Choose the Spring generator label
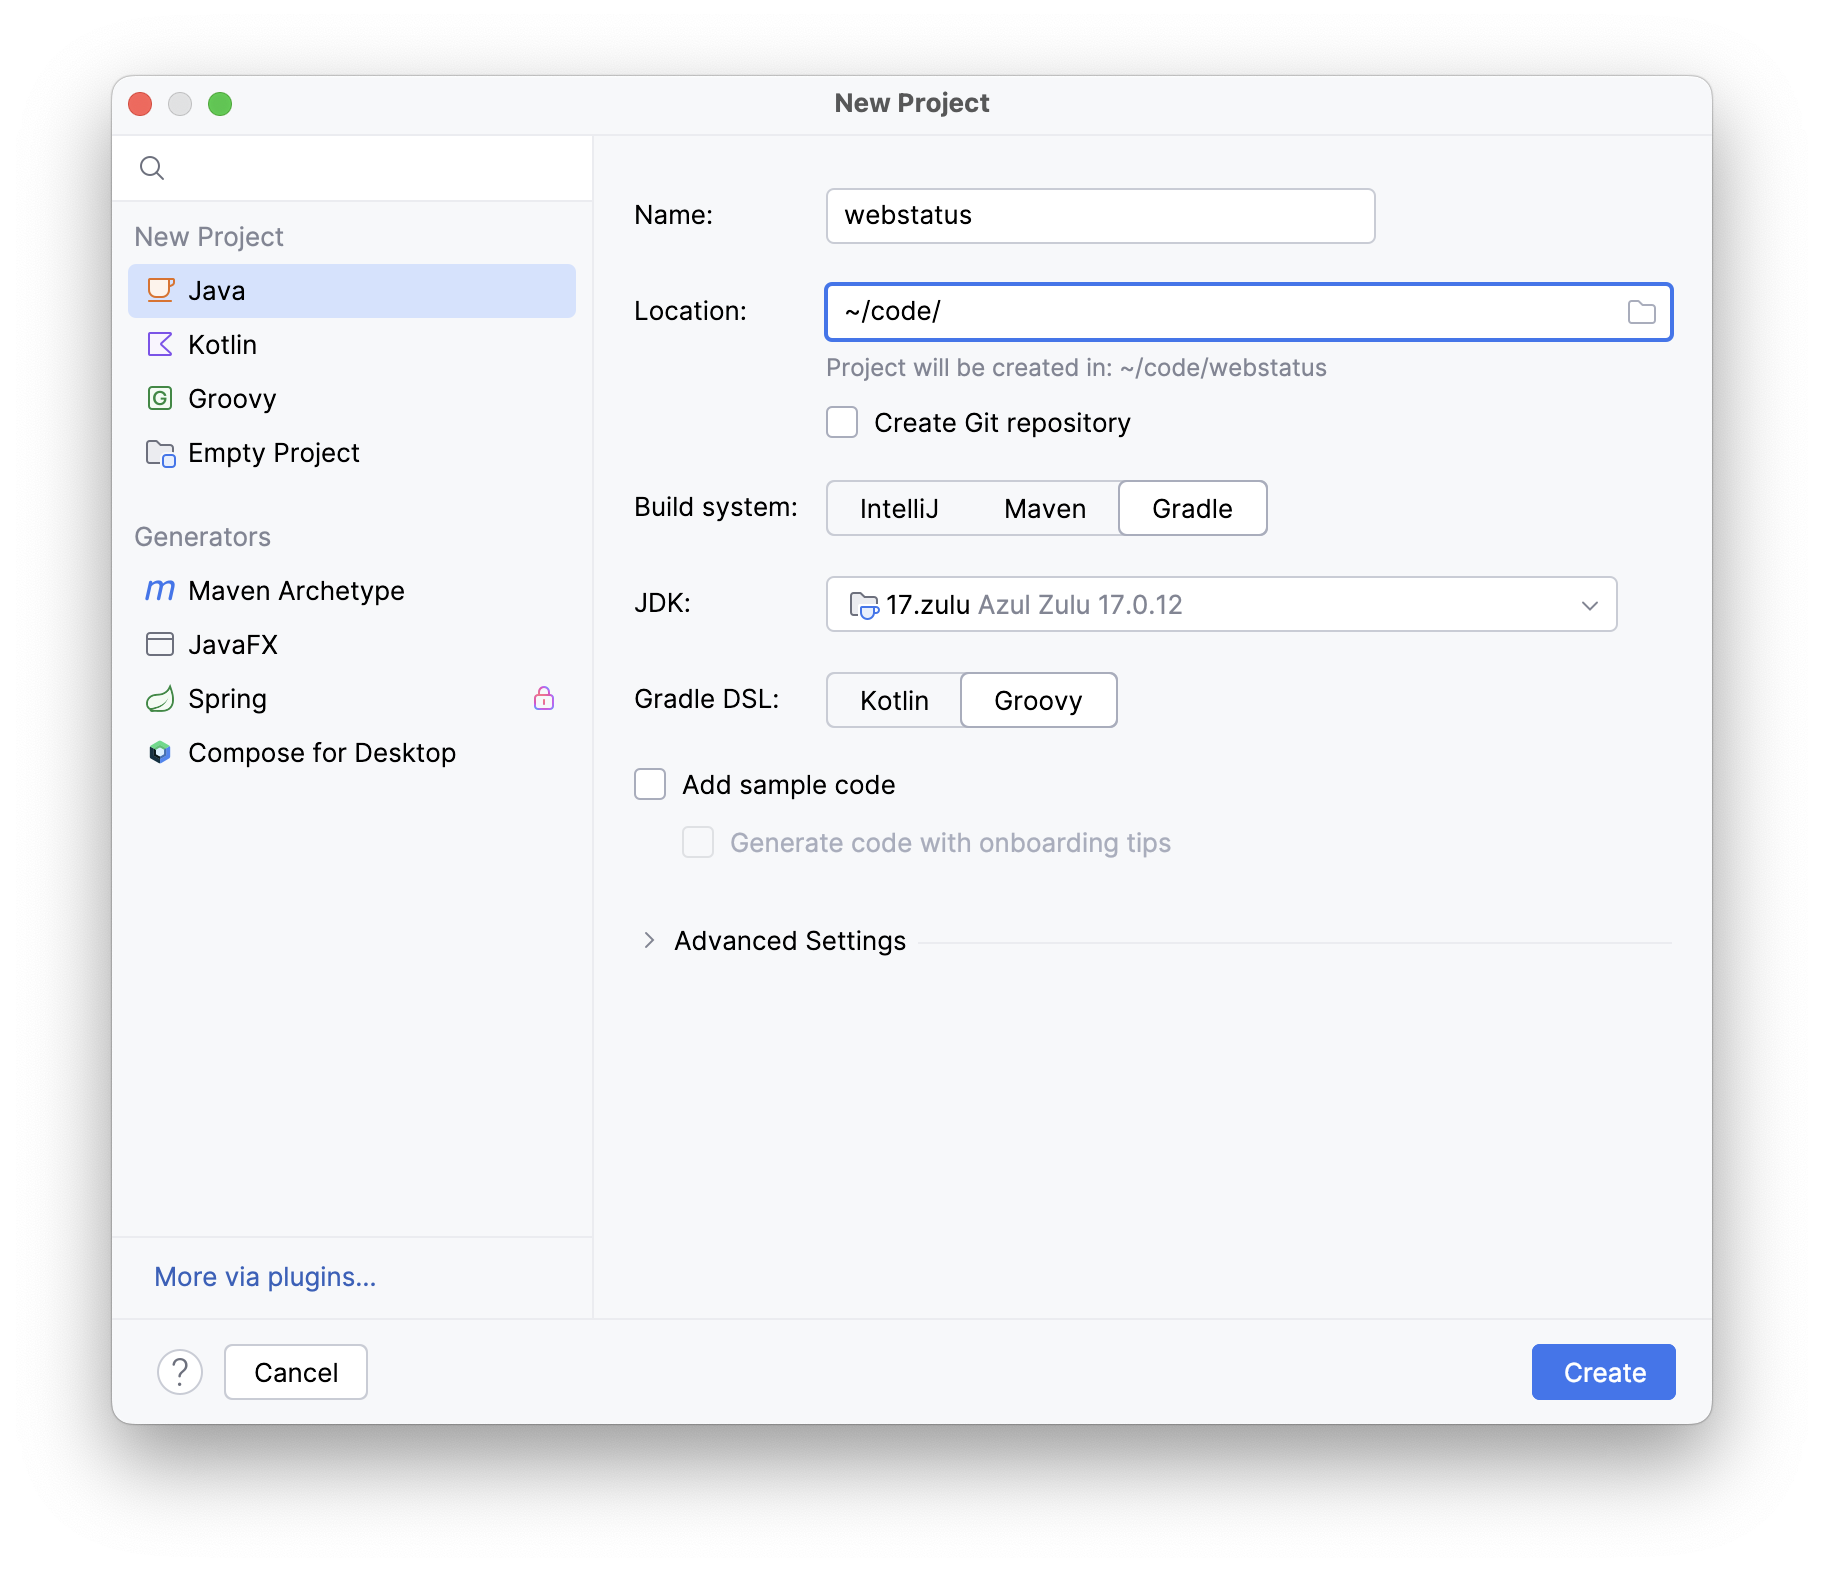Viewport: 1824px width, 1572px height. pyautogui.click(x=227, y=699)
